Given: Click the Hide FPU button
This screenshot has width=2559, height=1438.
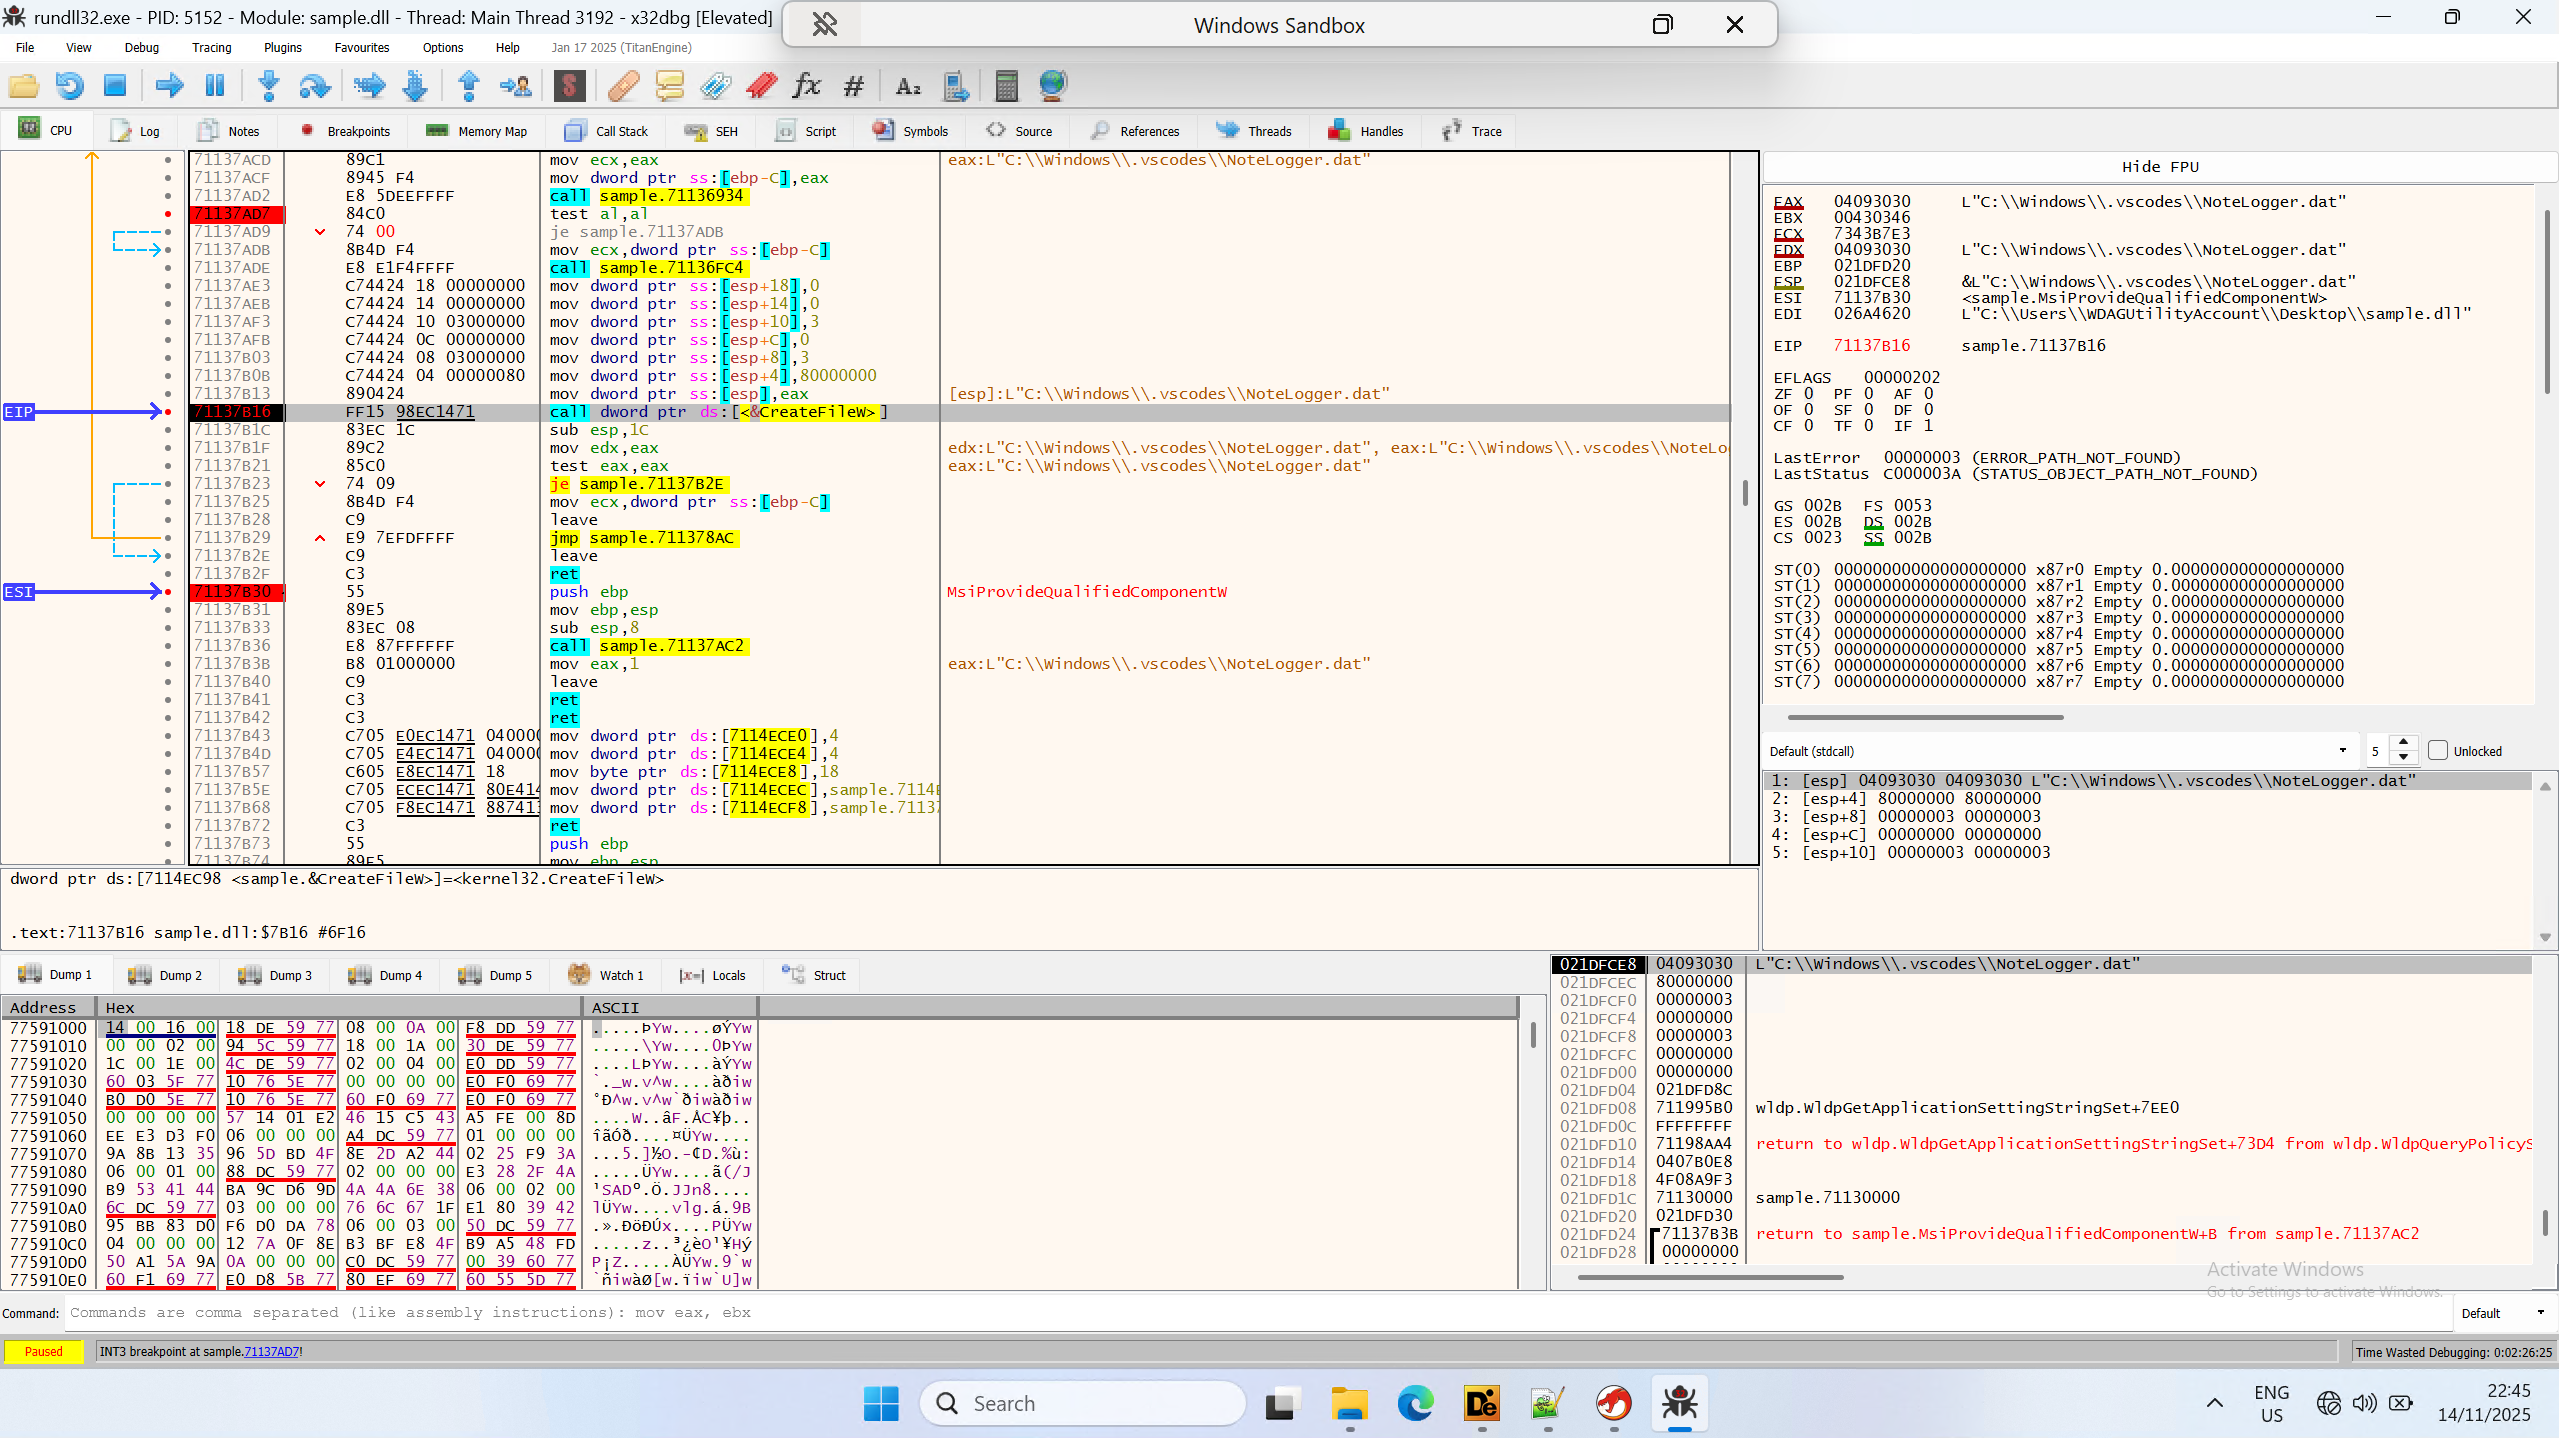Looking at the screenshot, I should click(x=2159, y=167).
